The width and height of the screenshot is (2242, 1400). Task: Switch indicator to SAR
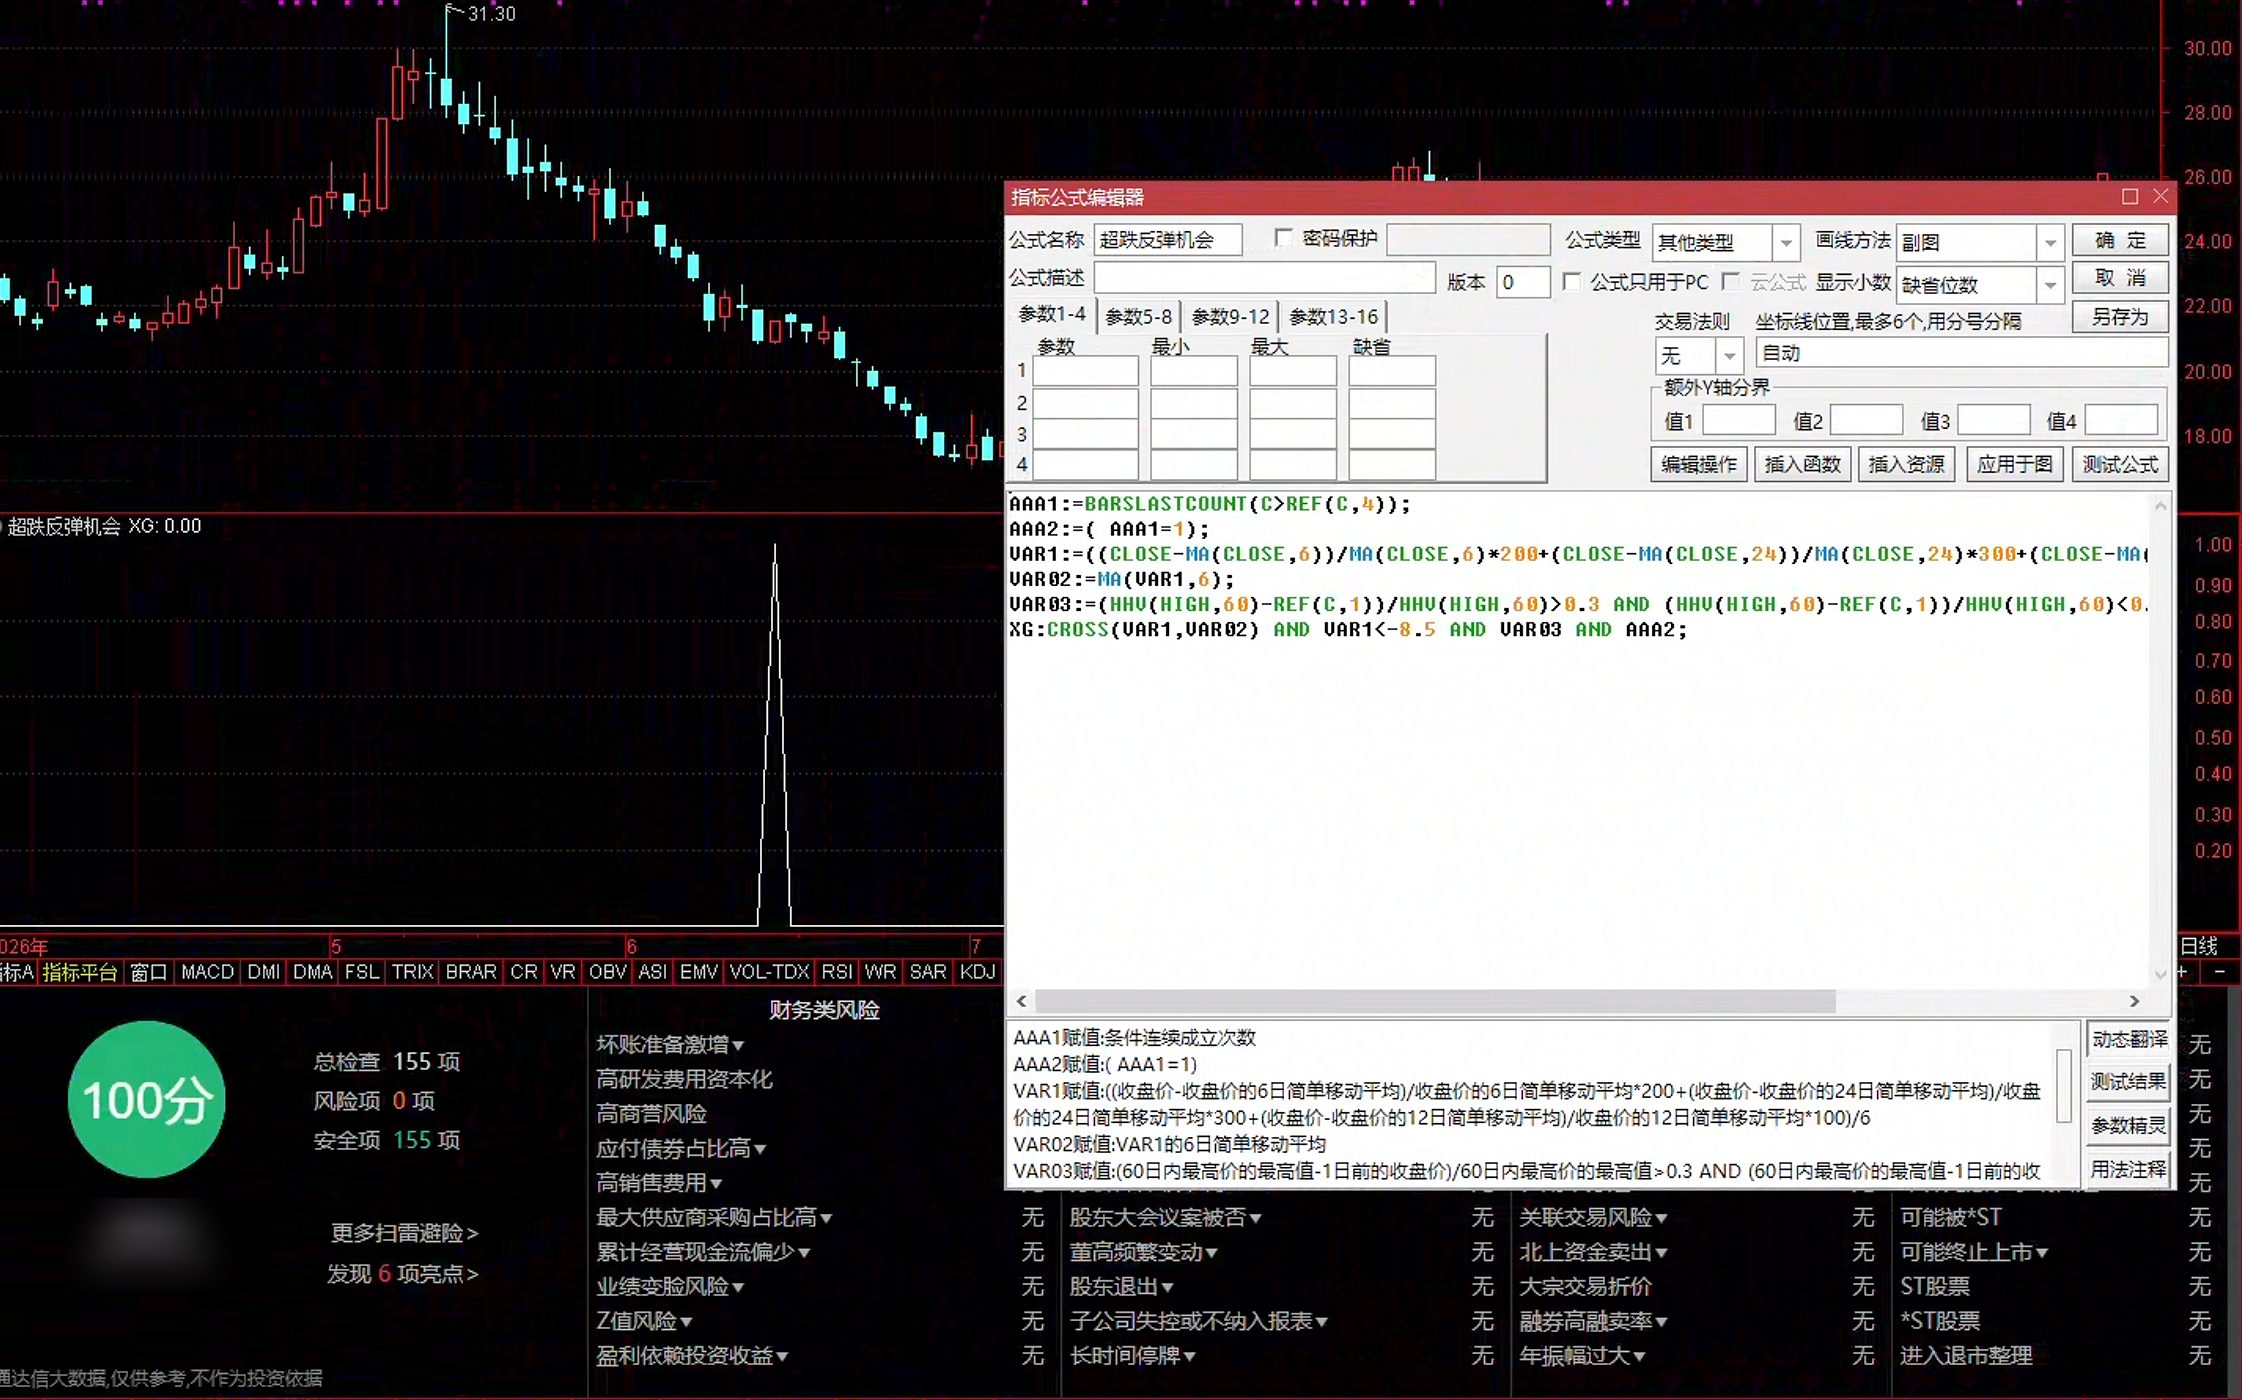(x=928, y=972)
